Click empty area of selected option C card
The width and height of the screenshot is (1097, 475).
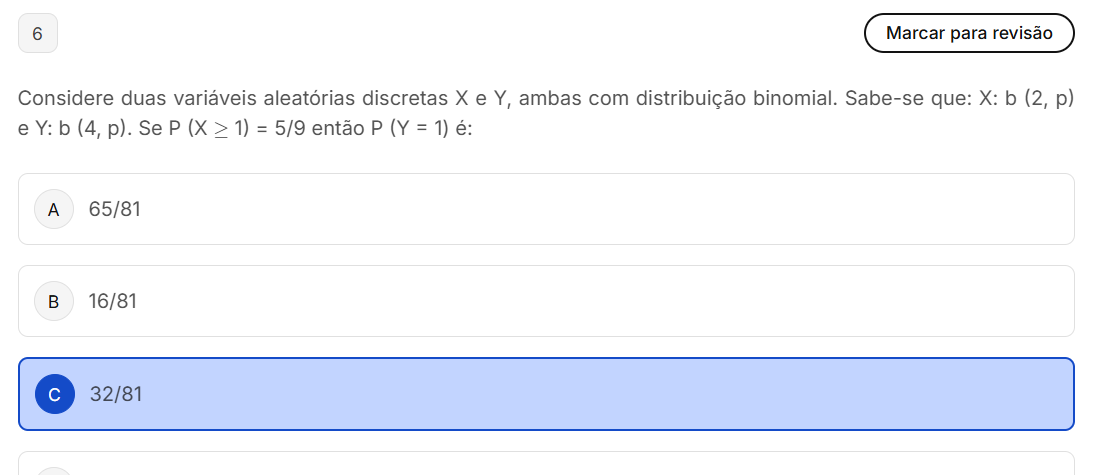tap(600, 394)
